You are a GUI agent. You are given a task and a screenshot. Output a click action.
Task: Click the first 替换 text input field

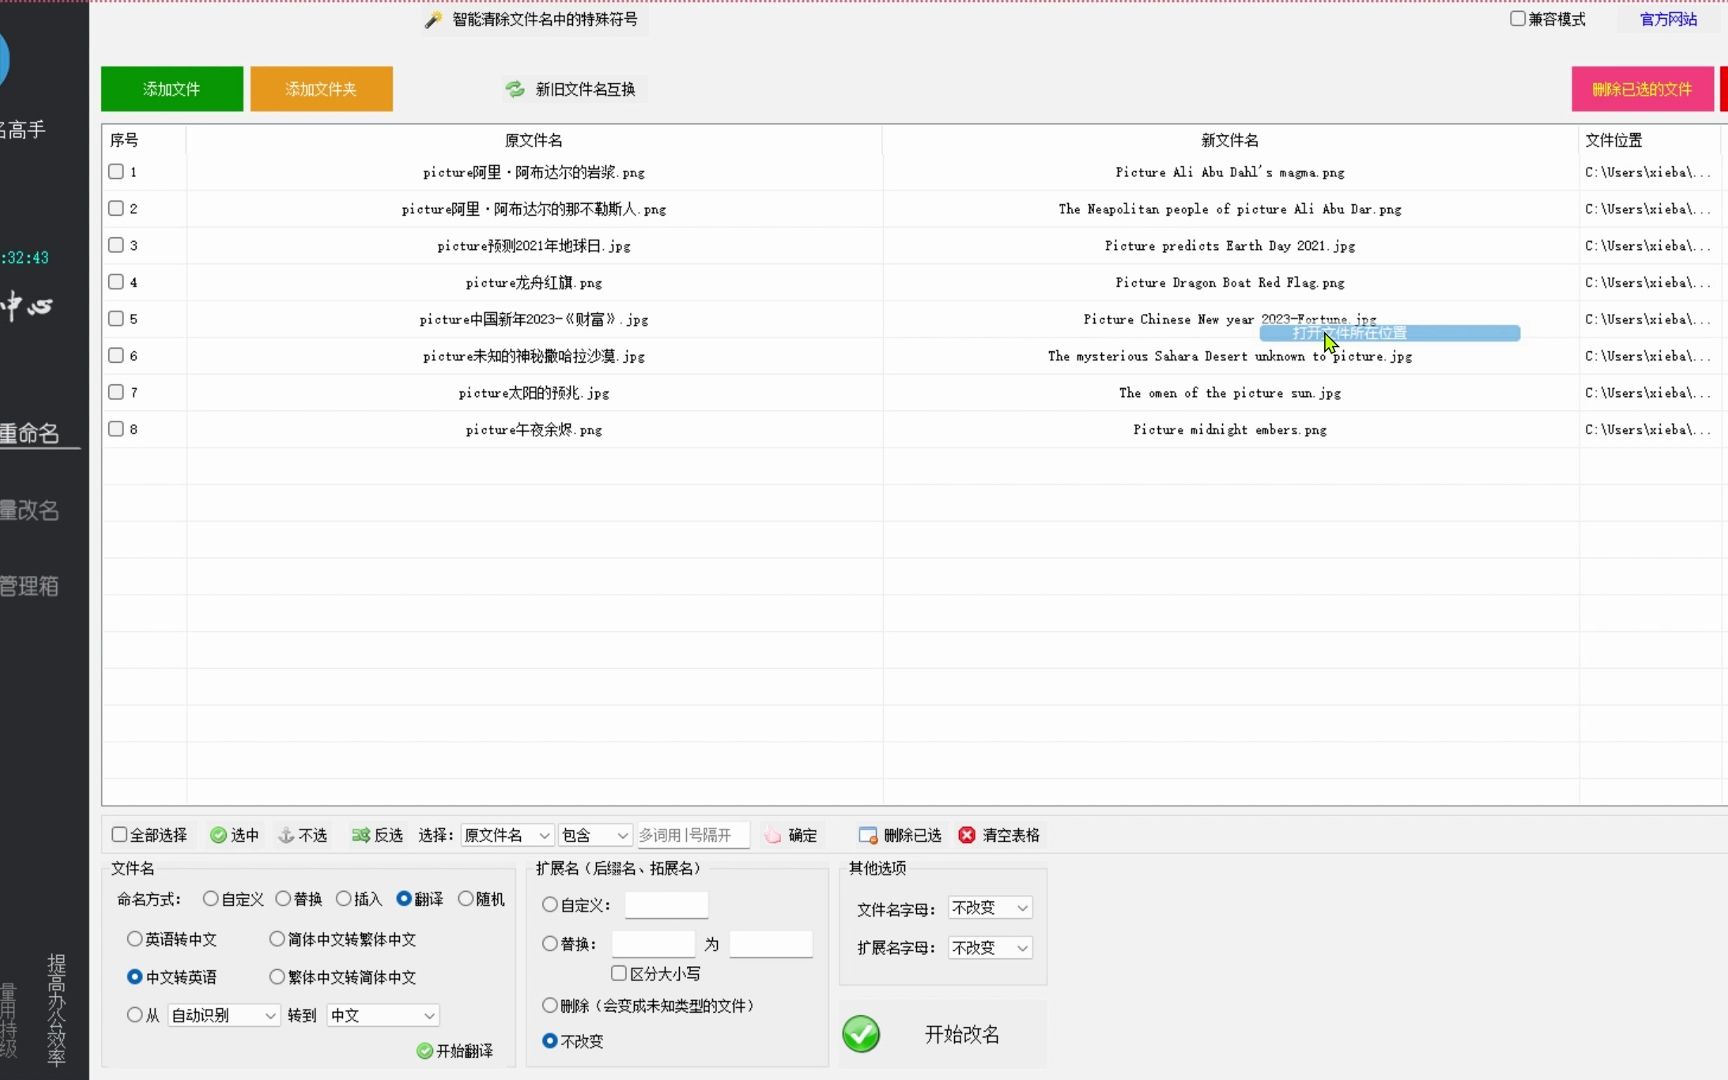[x=653, y=944]
